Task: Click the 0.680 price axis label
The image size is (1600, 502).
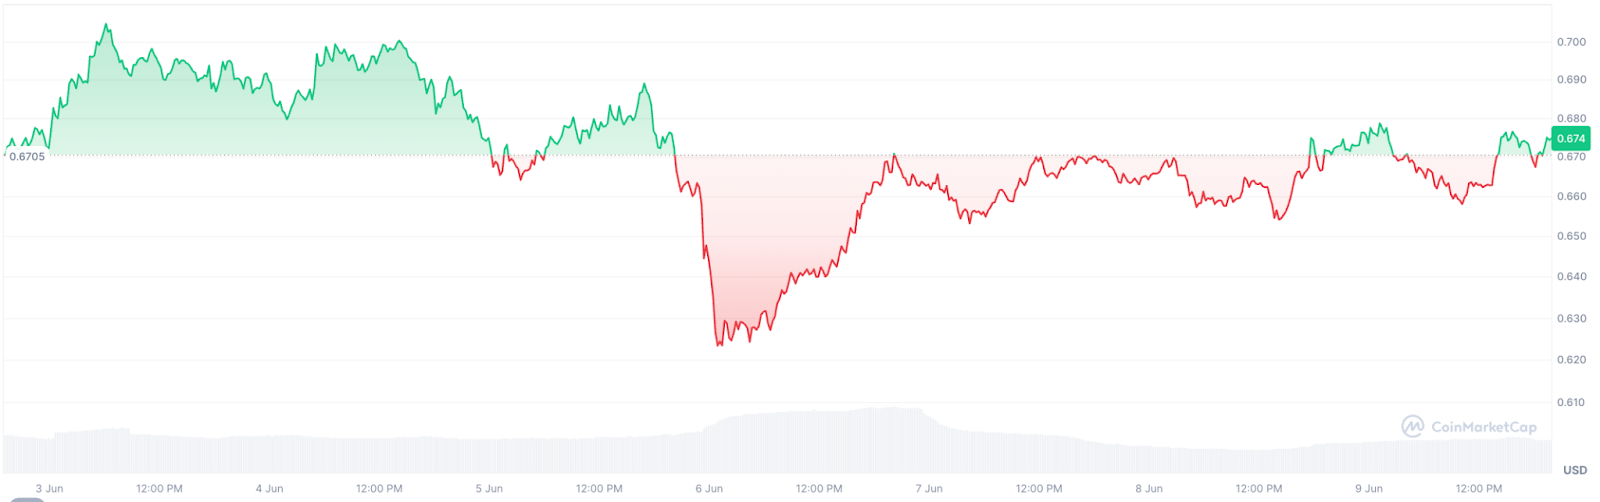Action: (1571, 119)
